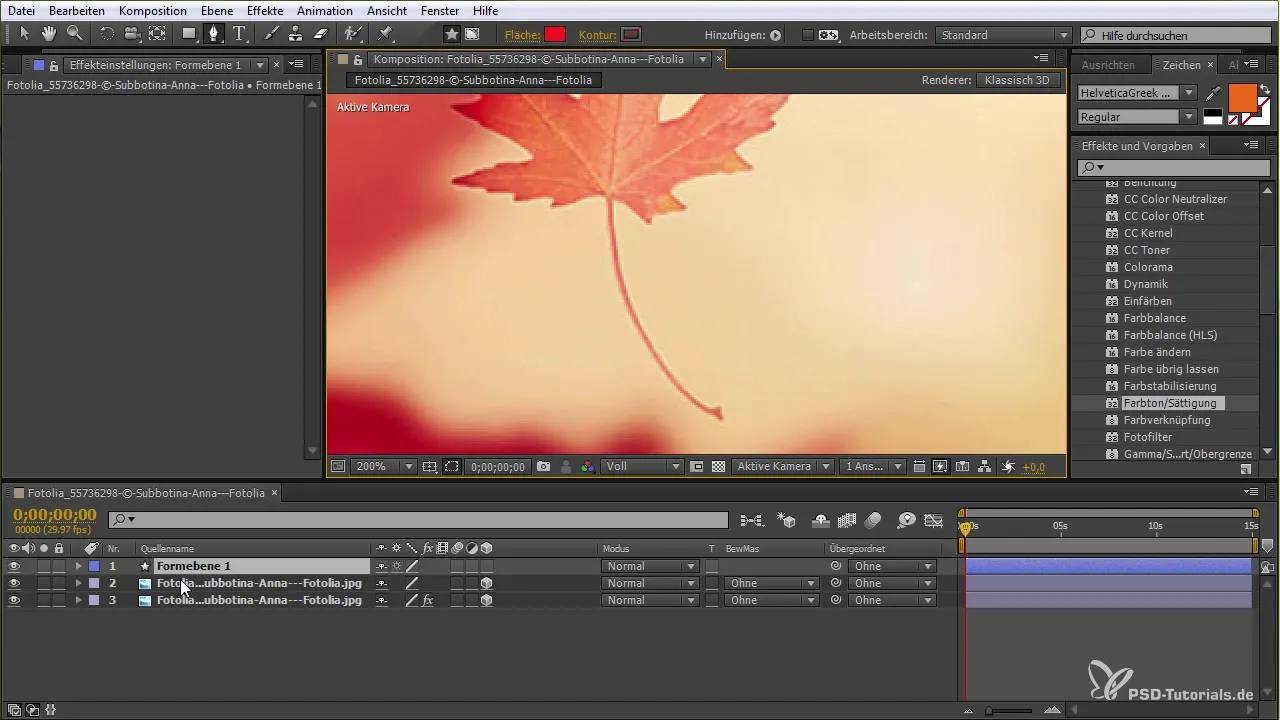Screen dimensions: 1280x720
Task: Select the Clone Stamp tool
Action: pyautogui.click(x=295, y=34)
